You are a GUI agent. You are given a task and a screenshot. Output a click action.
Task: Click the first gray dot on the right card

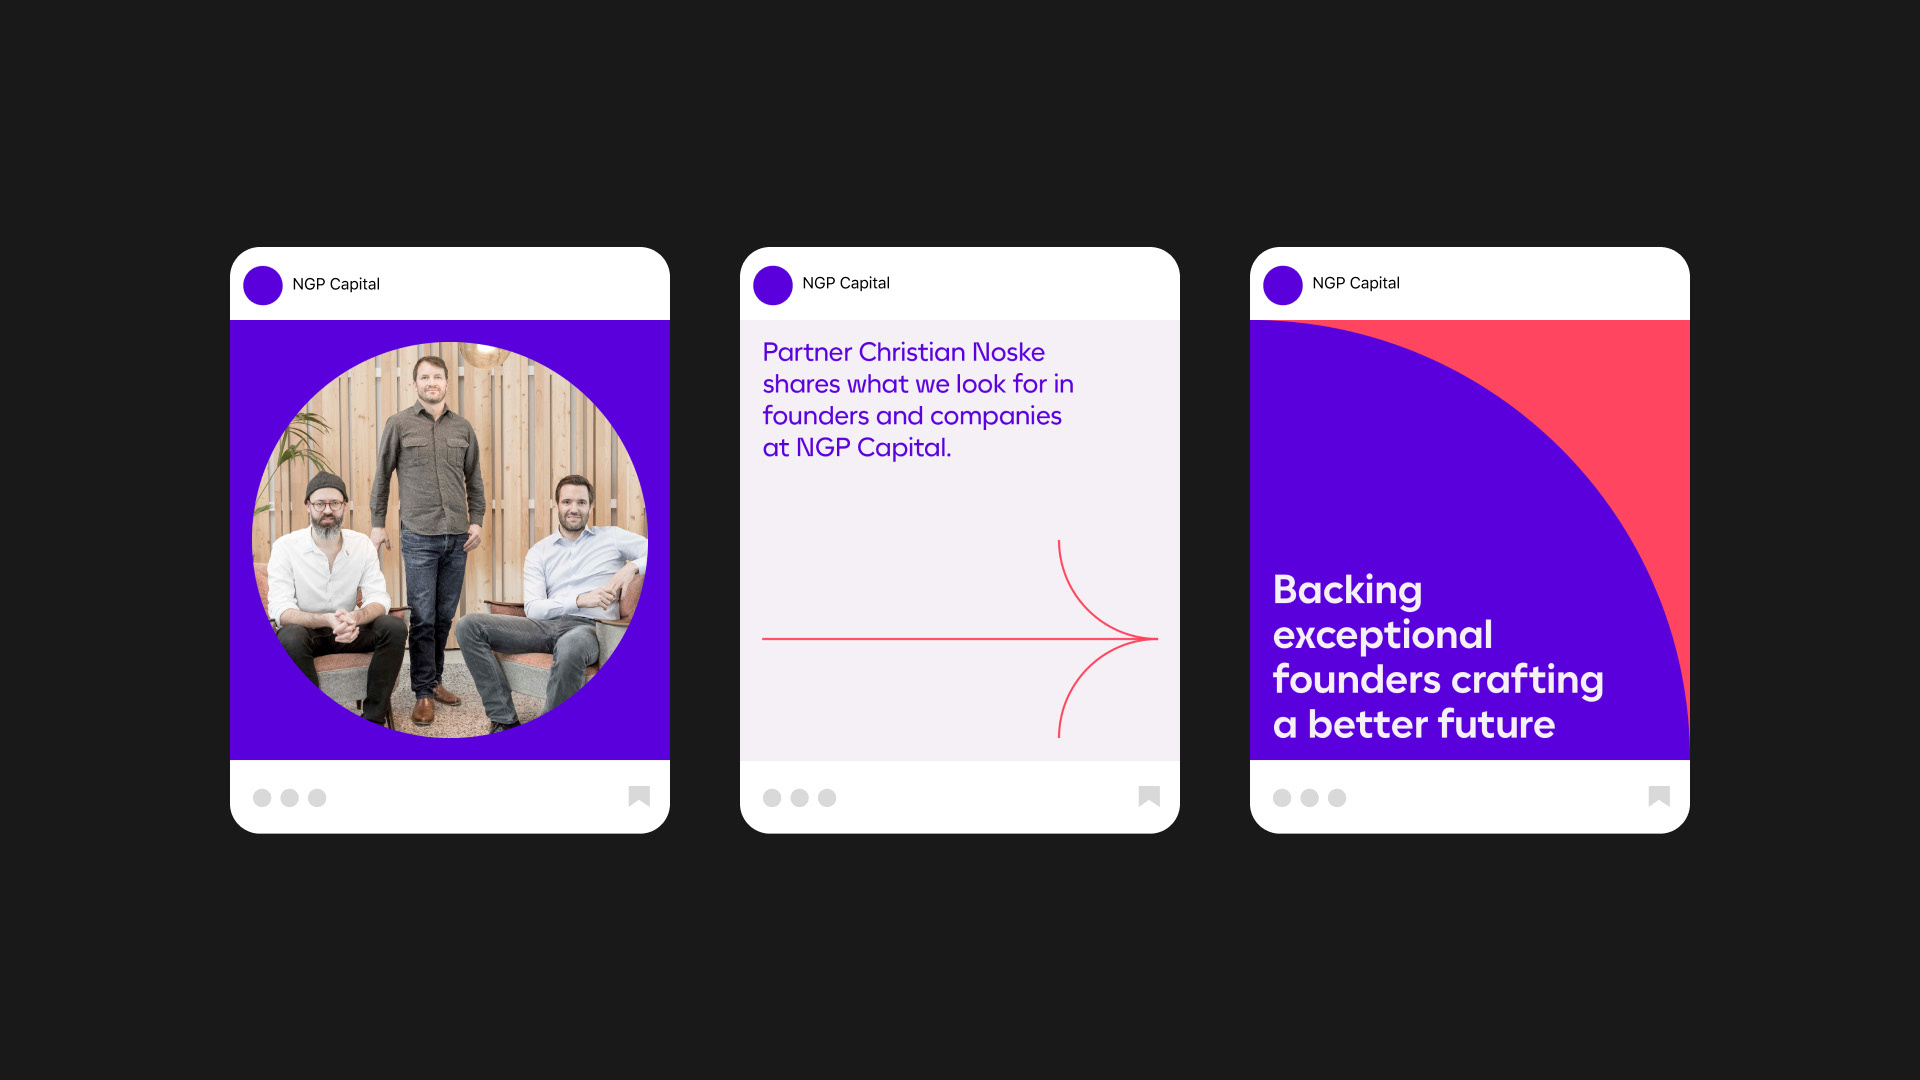click(x=1282, y=798)
